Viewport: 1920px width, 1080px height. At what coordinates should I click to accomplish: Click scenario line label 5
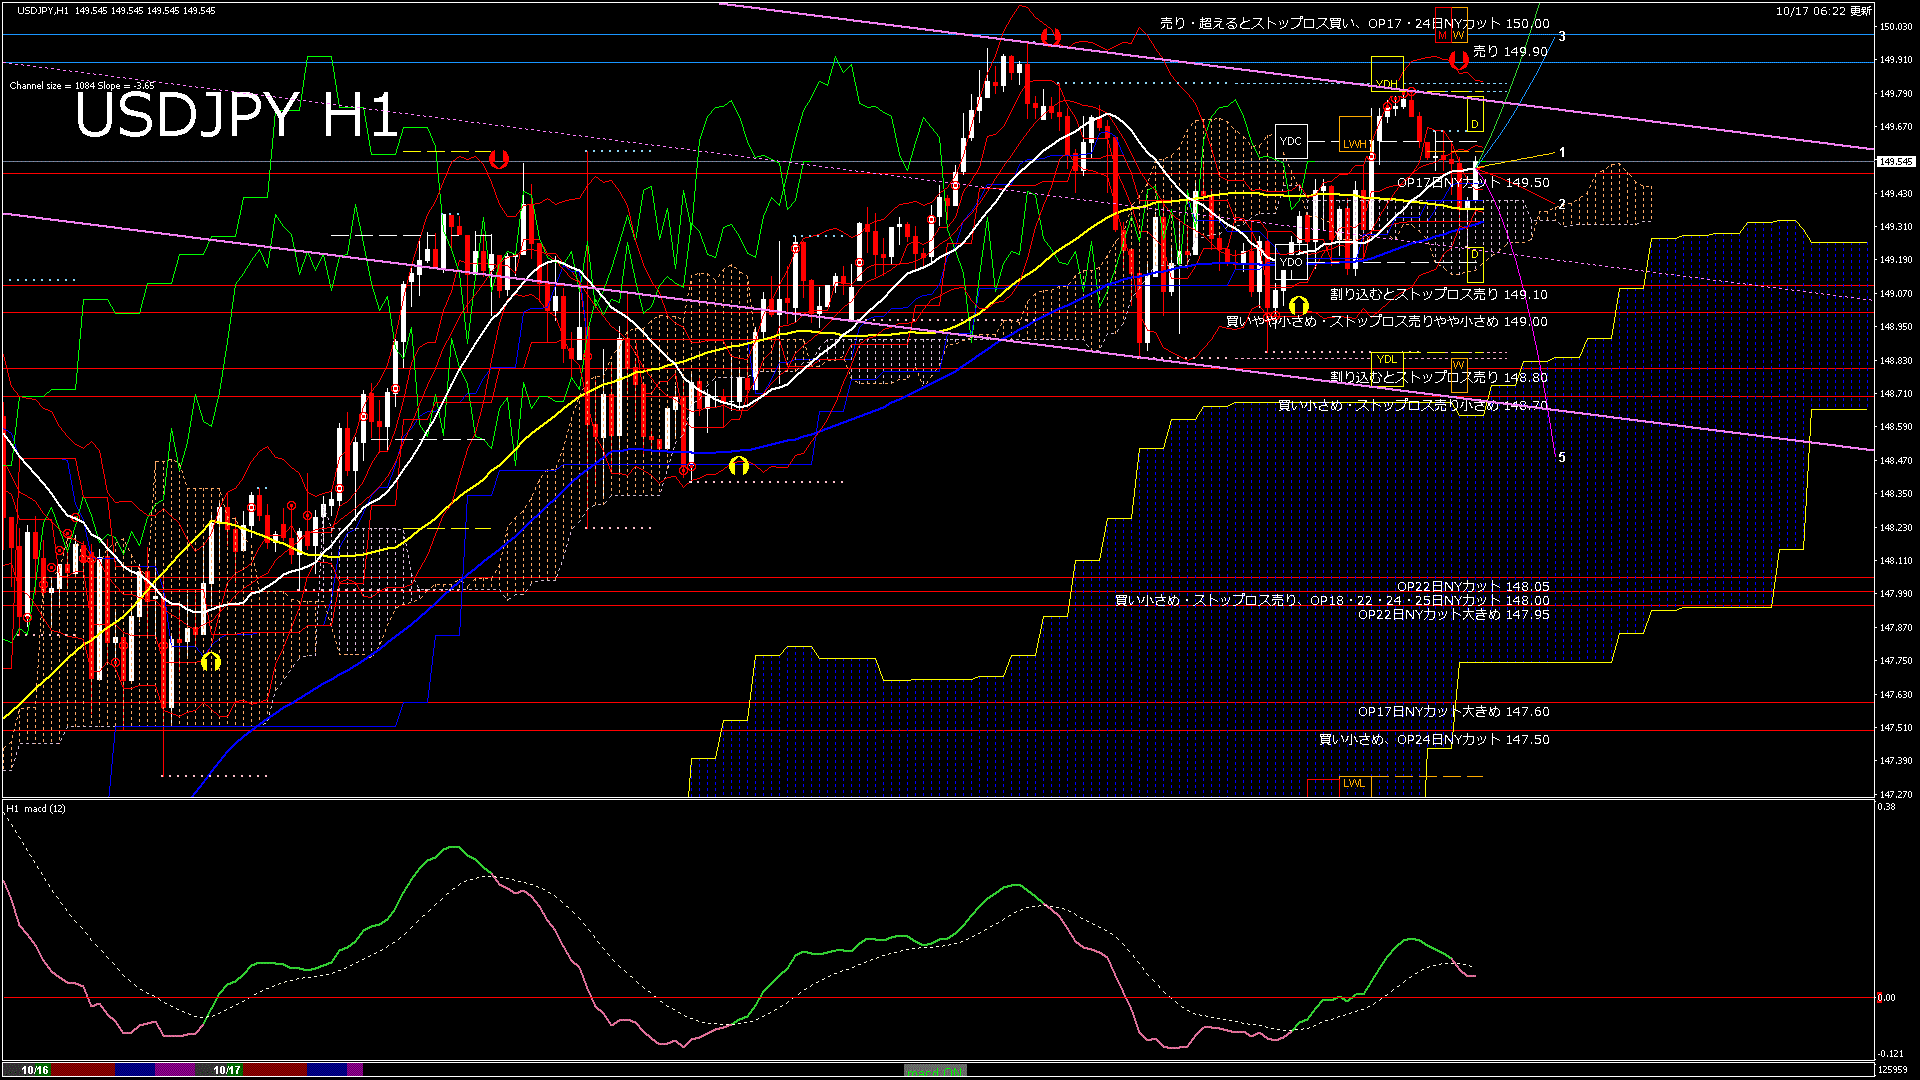pyautogui.click(x=1562, y=458)
